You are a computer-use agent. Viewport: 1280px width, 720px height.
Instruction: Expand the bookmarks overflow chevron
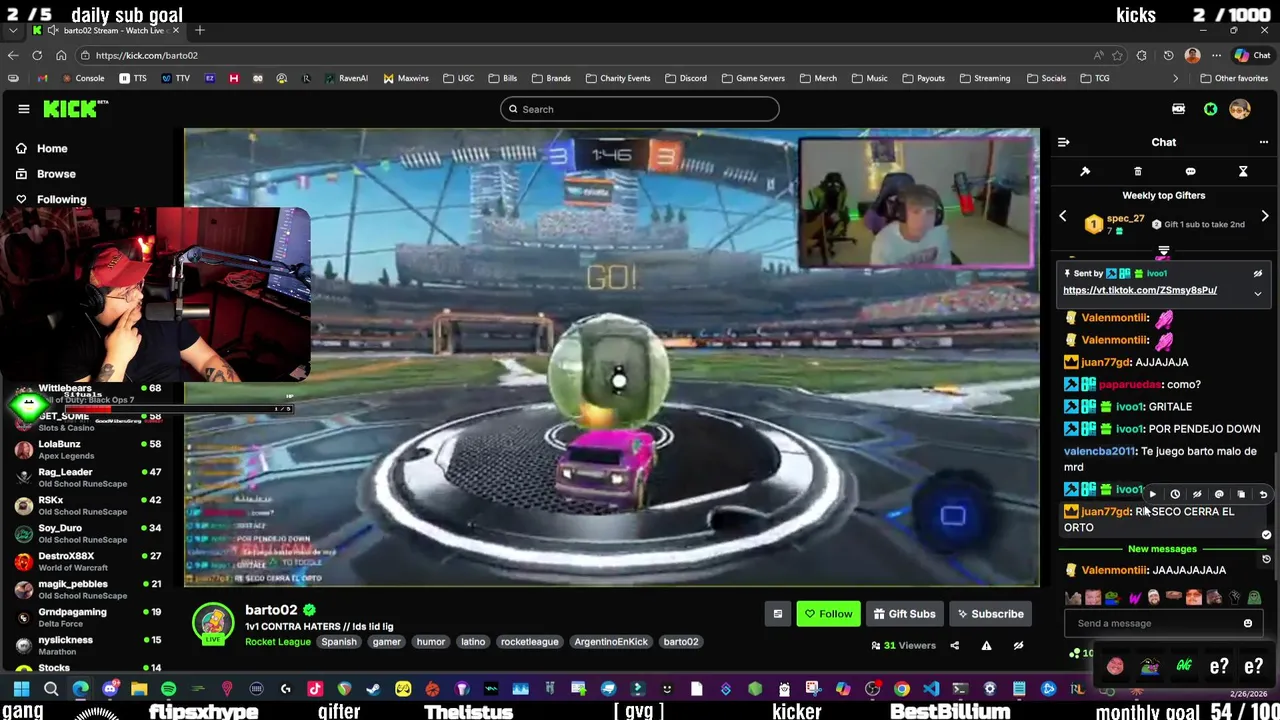(x=1175, y=78)
